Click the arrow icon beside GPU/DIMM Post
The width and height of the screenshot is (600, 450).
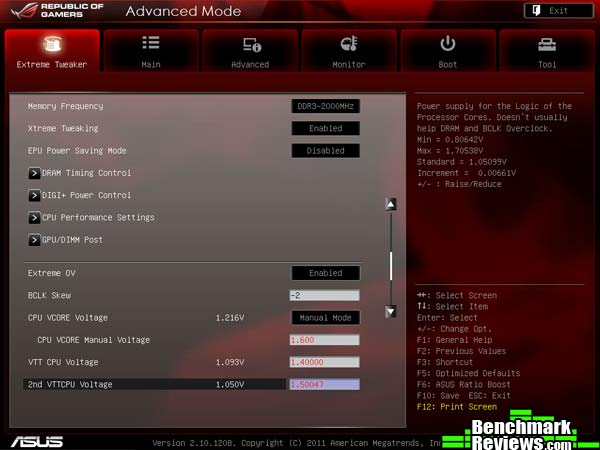point(34,240)
